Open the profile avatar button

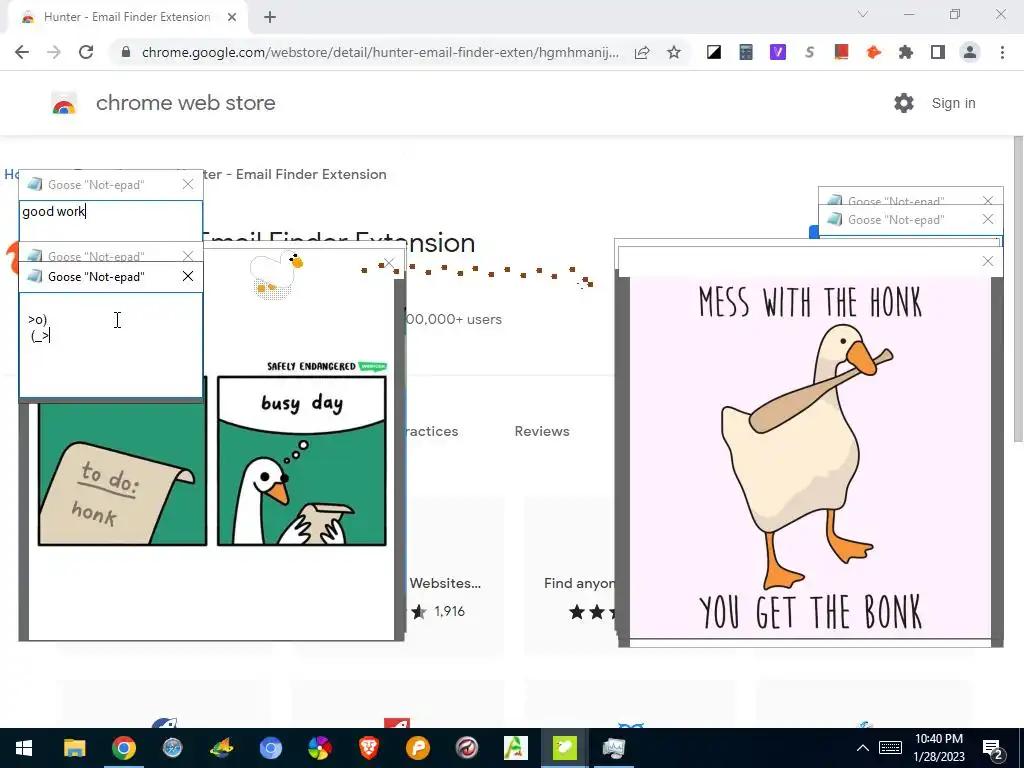(970, 52)
